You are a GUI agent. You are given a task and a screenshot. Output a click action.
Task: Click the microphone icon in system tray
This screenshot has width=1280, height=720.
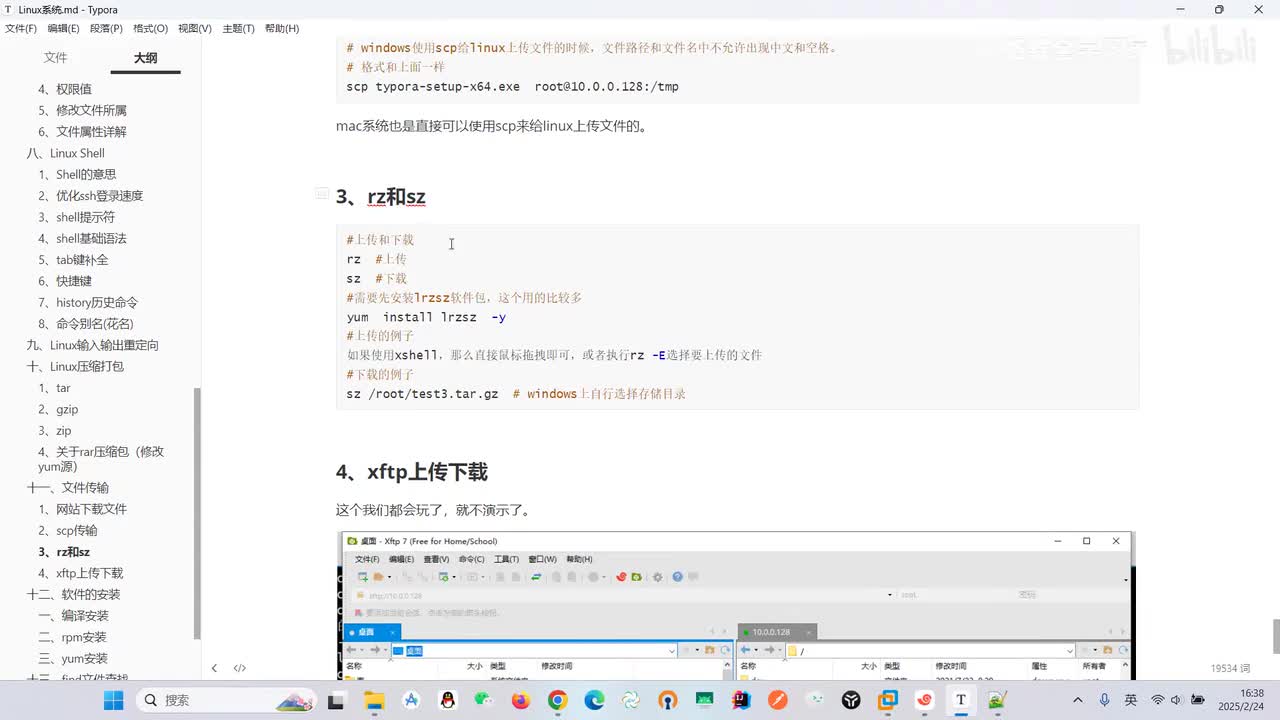[1104, 700]
